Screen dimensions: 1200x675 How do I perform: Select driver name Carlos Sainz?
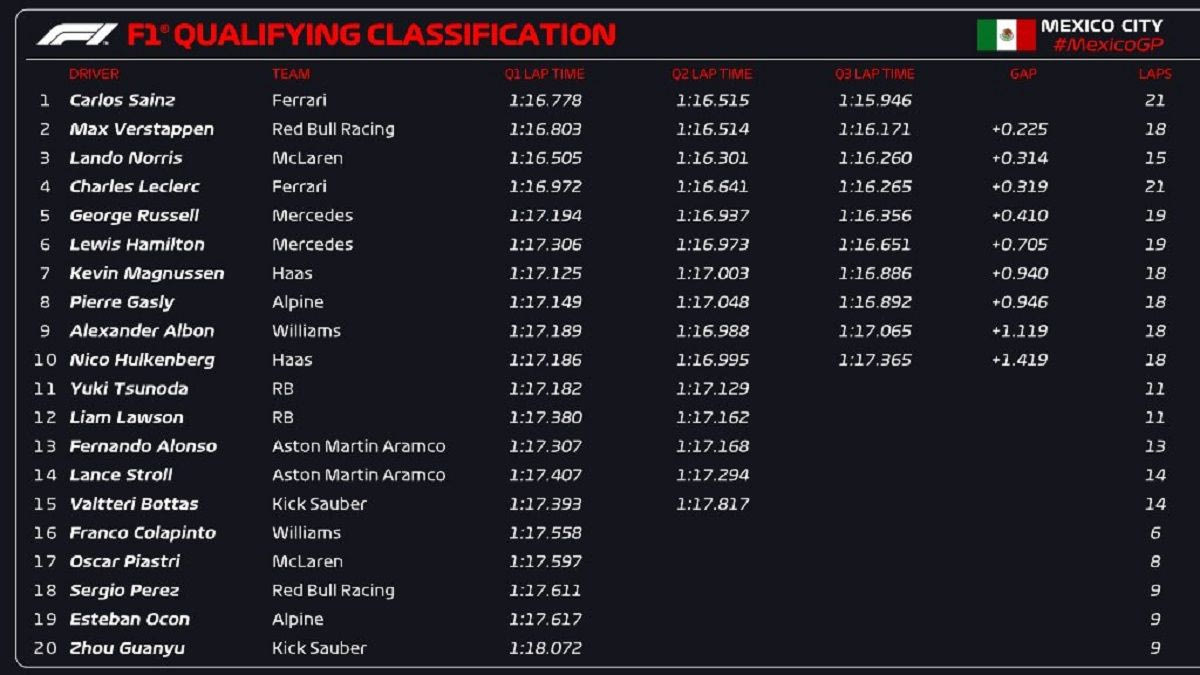[x=122, y=100]
